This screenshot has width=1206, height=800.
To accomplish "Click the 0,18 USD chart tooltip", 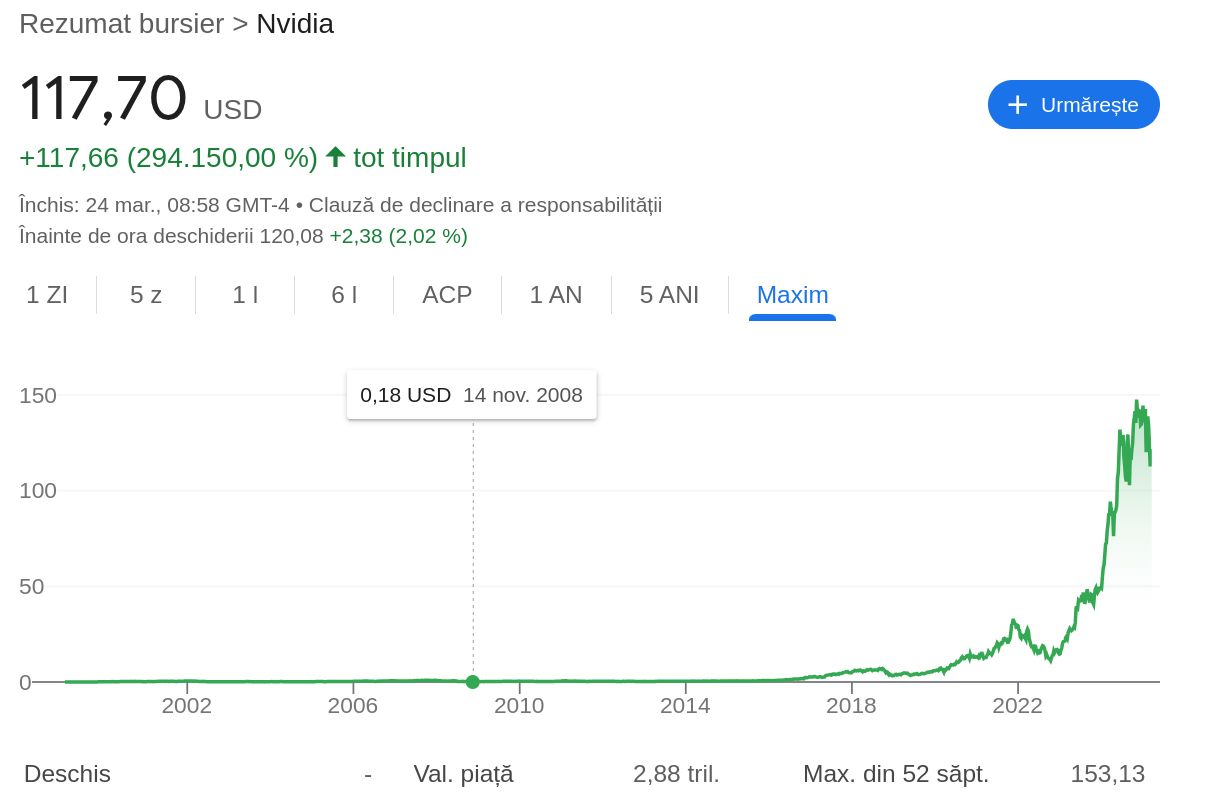I will click(x=471, y=395).
